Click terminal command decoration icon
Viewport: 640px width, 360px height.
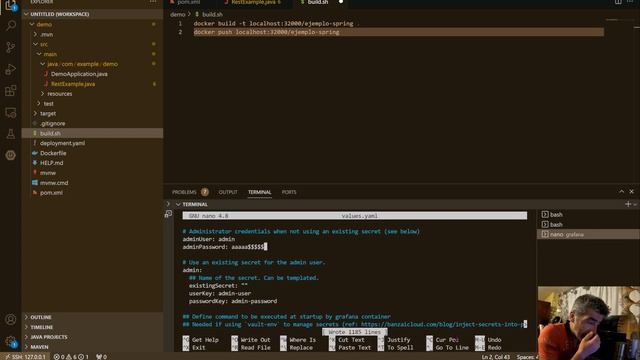pyautogui.click(x=168, y=214)
